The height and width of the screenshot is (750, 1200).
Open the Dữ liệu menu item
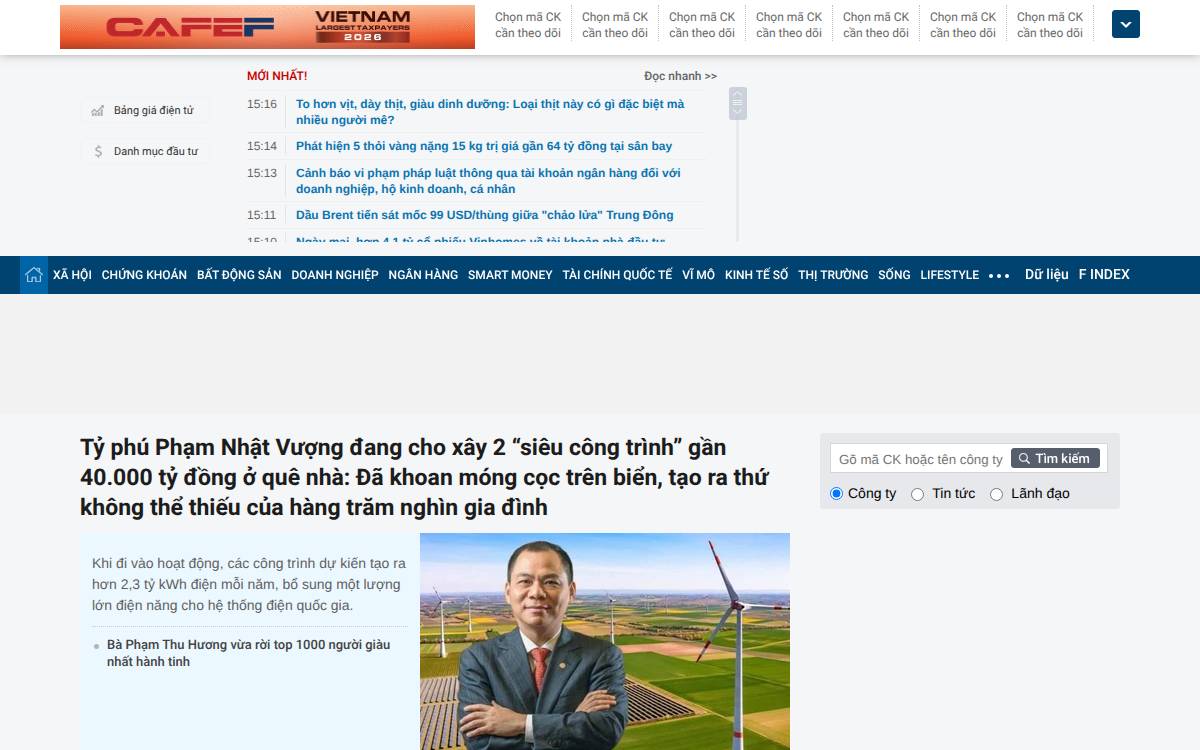tap(1046, 274)
